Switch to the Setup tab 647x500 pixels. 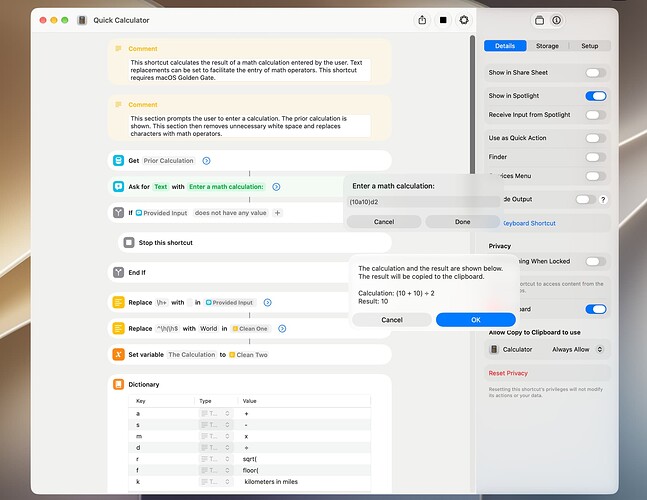click(x=590, y=46)
